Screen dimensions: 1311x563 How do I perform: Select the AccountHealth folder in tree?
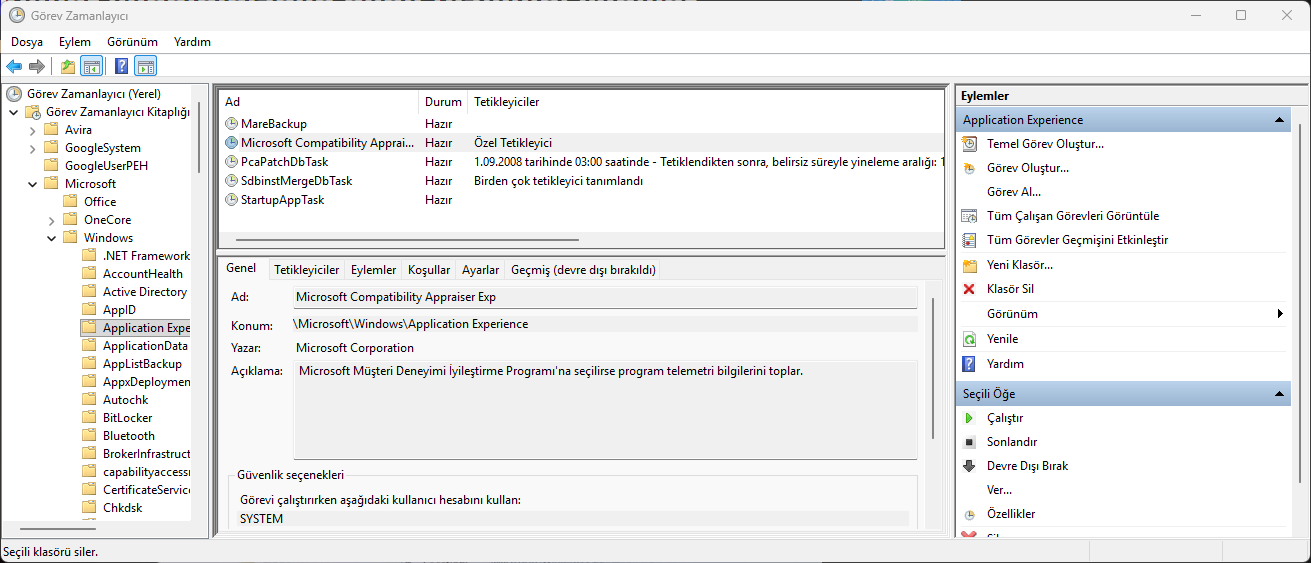point(143,274)
